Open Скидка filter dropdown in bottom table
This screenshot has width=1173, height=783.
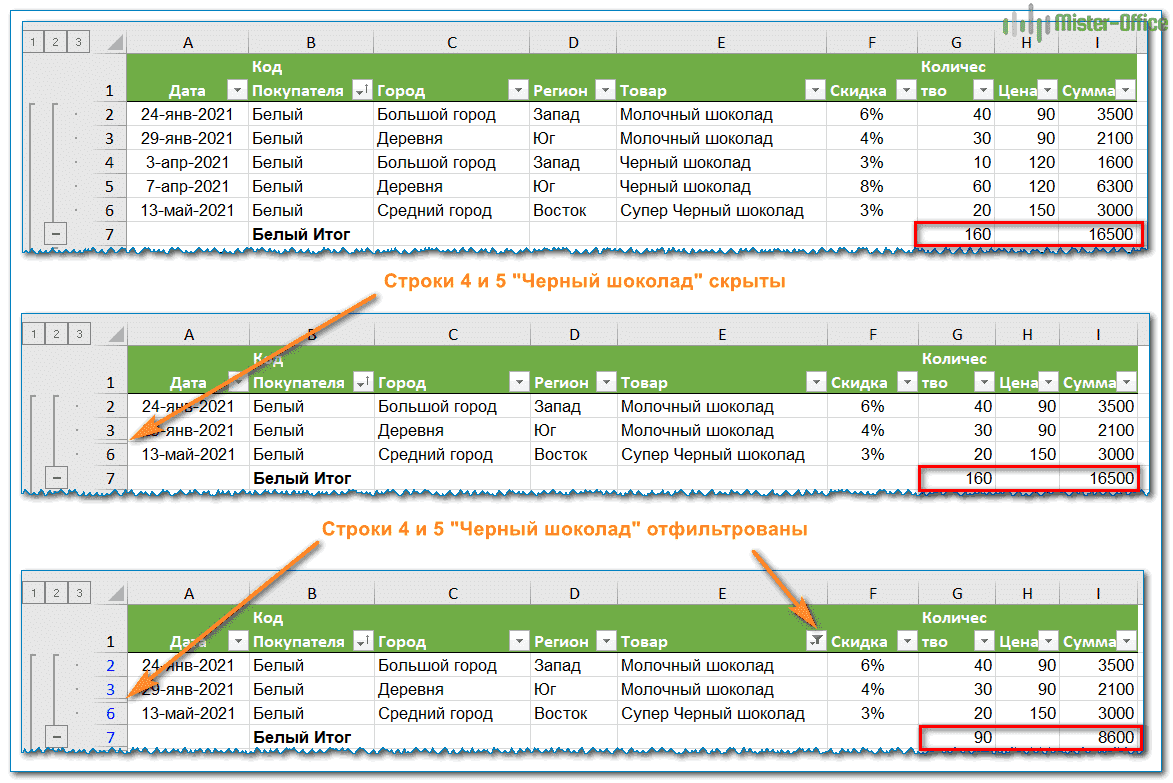tap(905, 642)
